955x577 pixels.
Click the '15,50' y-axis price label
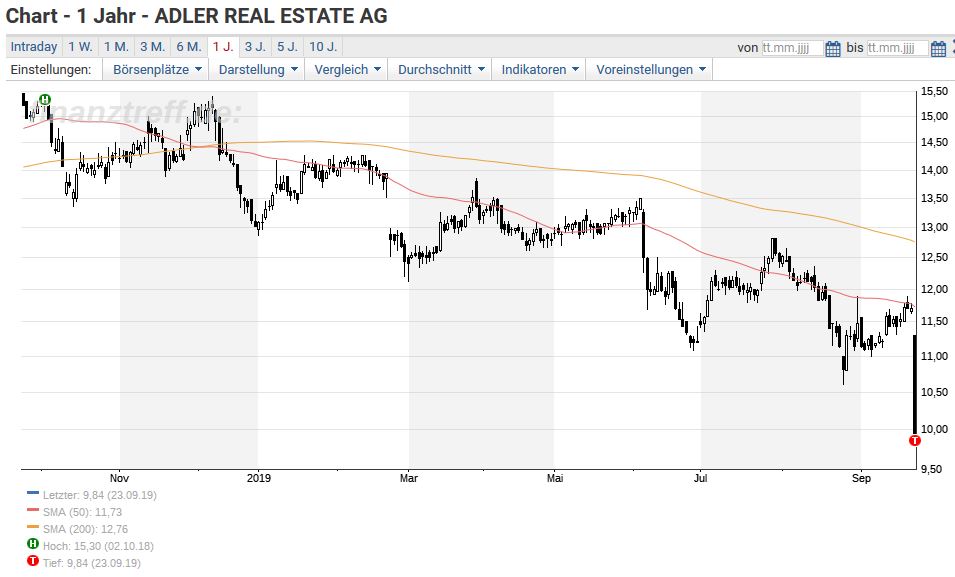(x=934, y=91)
